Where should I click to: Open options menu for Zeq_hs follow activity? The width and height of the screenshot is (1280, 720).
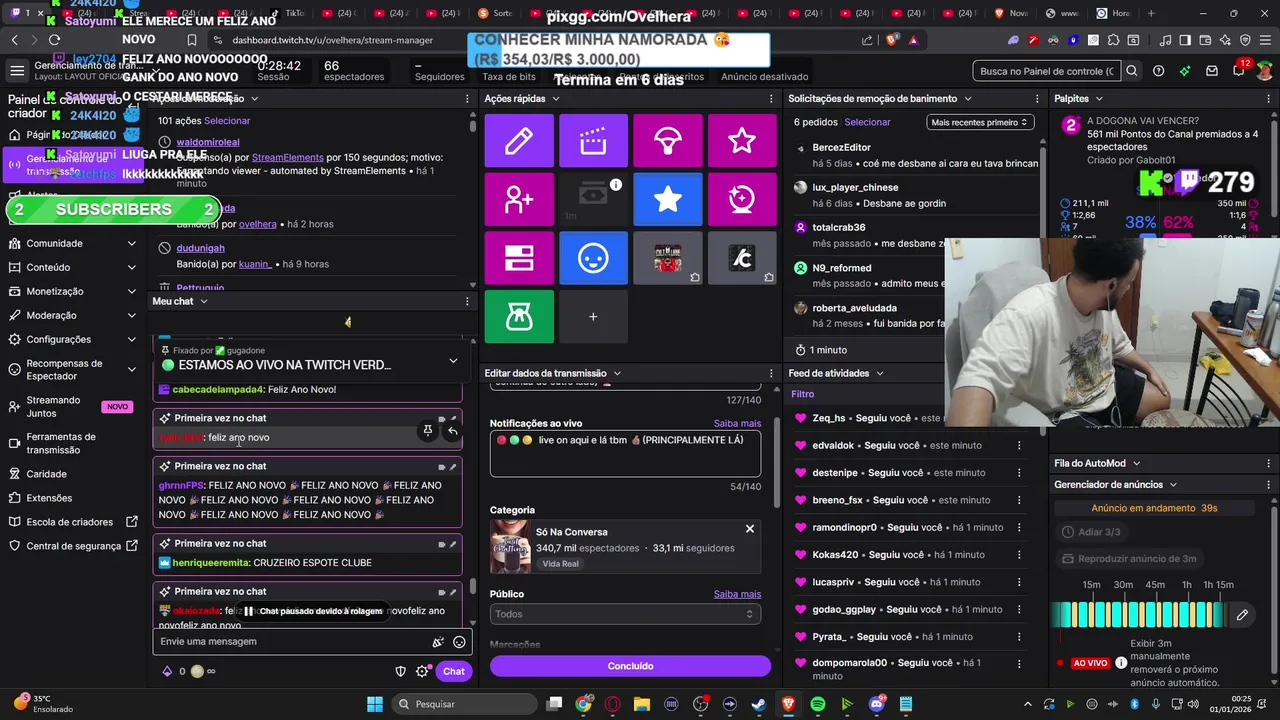point(1019,418)
